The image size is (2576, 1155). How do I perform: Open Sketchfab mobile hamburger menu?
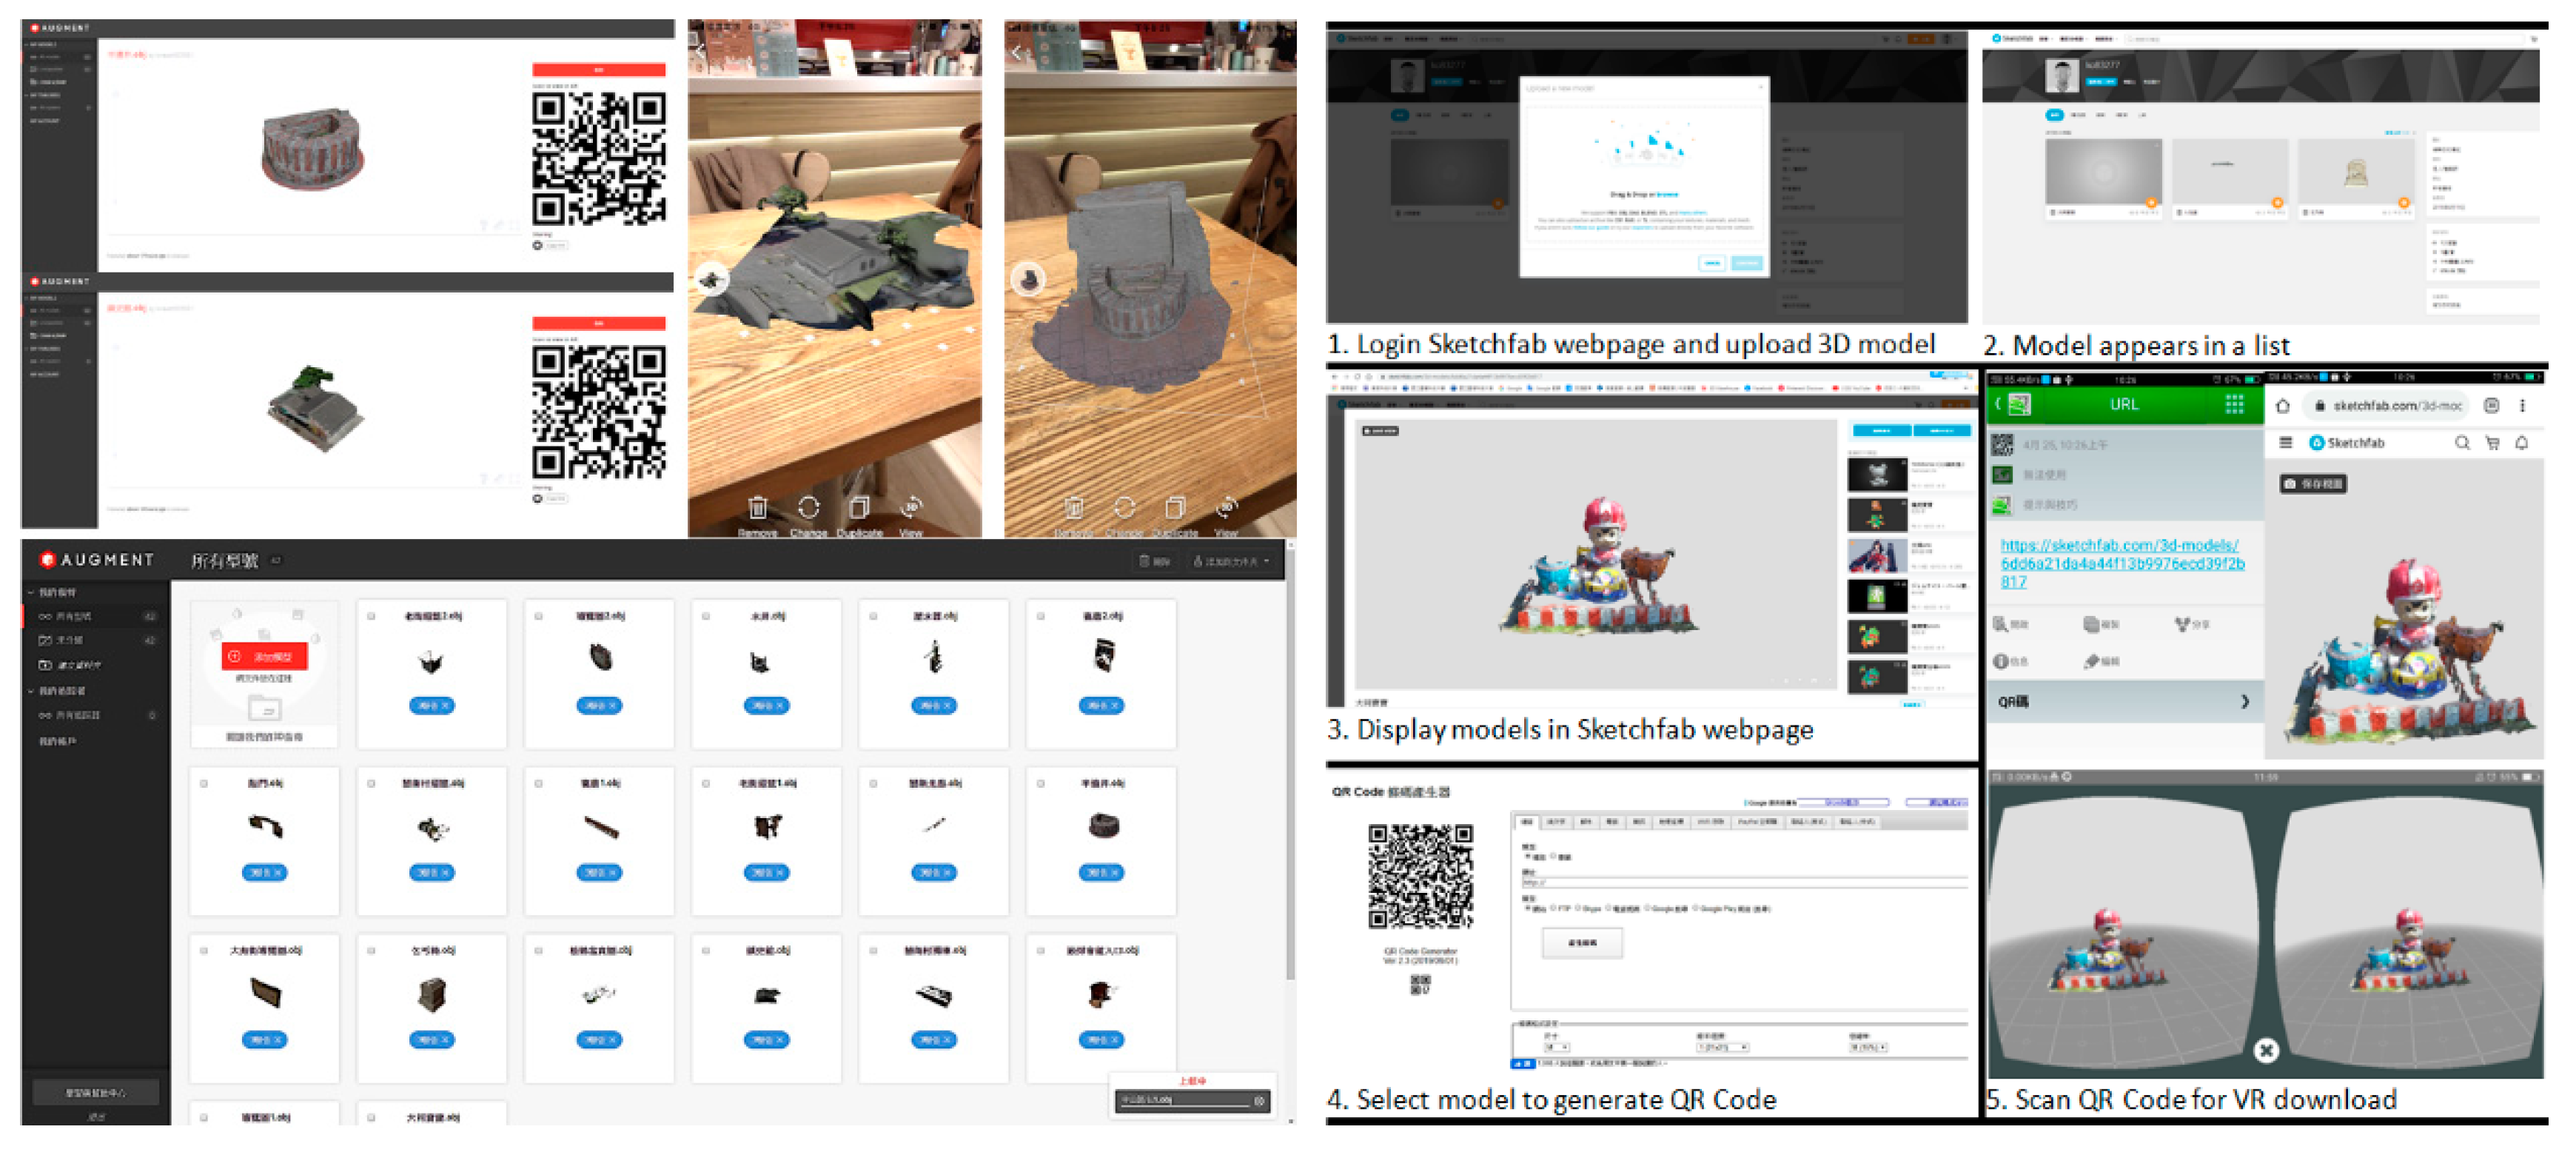coord(2285,443)
